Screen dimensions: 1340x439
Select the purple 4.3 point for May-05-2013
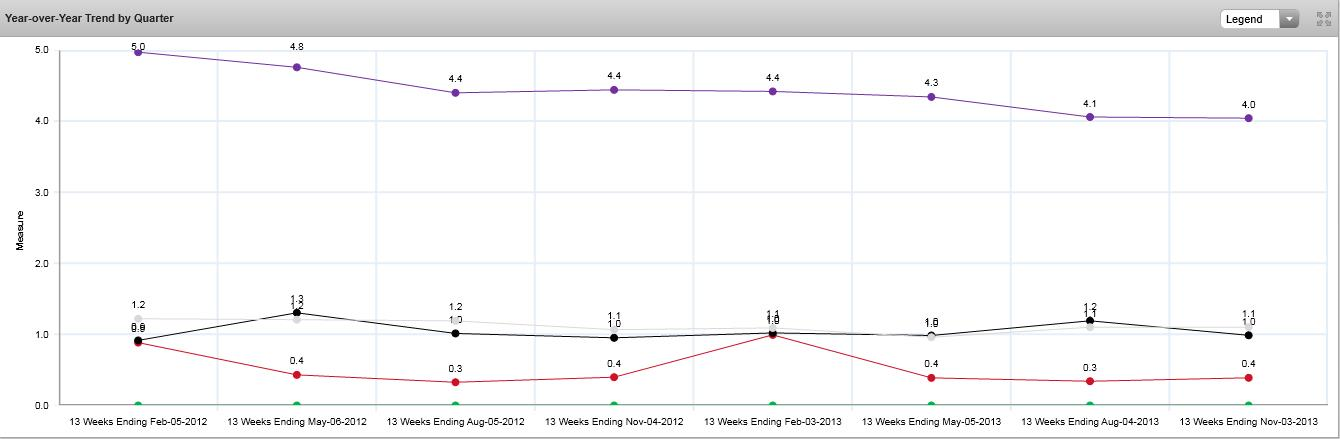click(931, 97)
